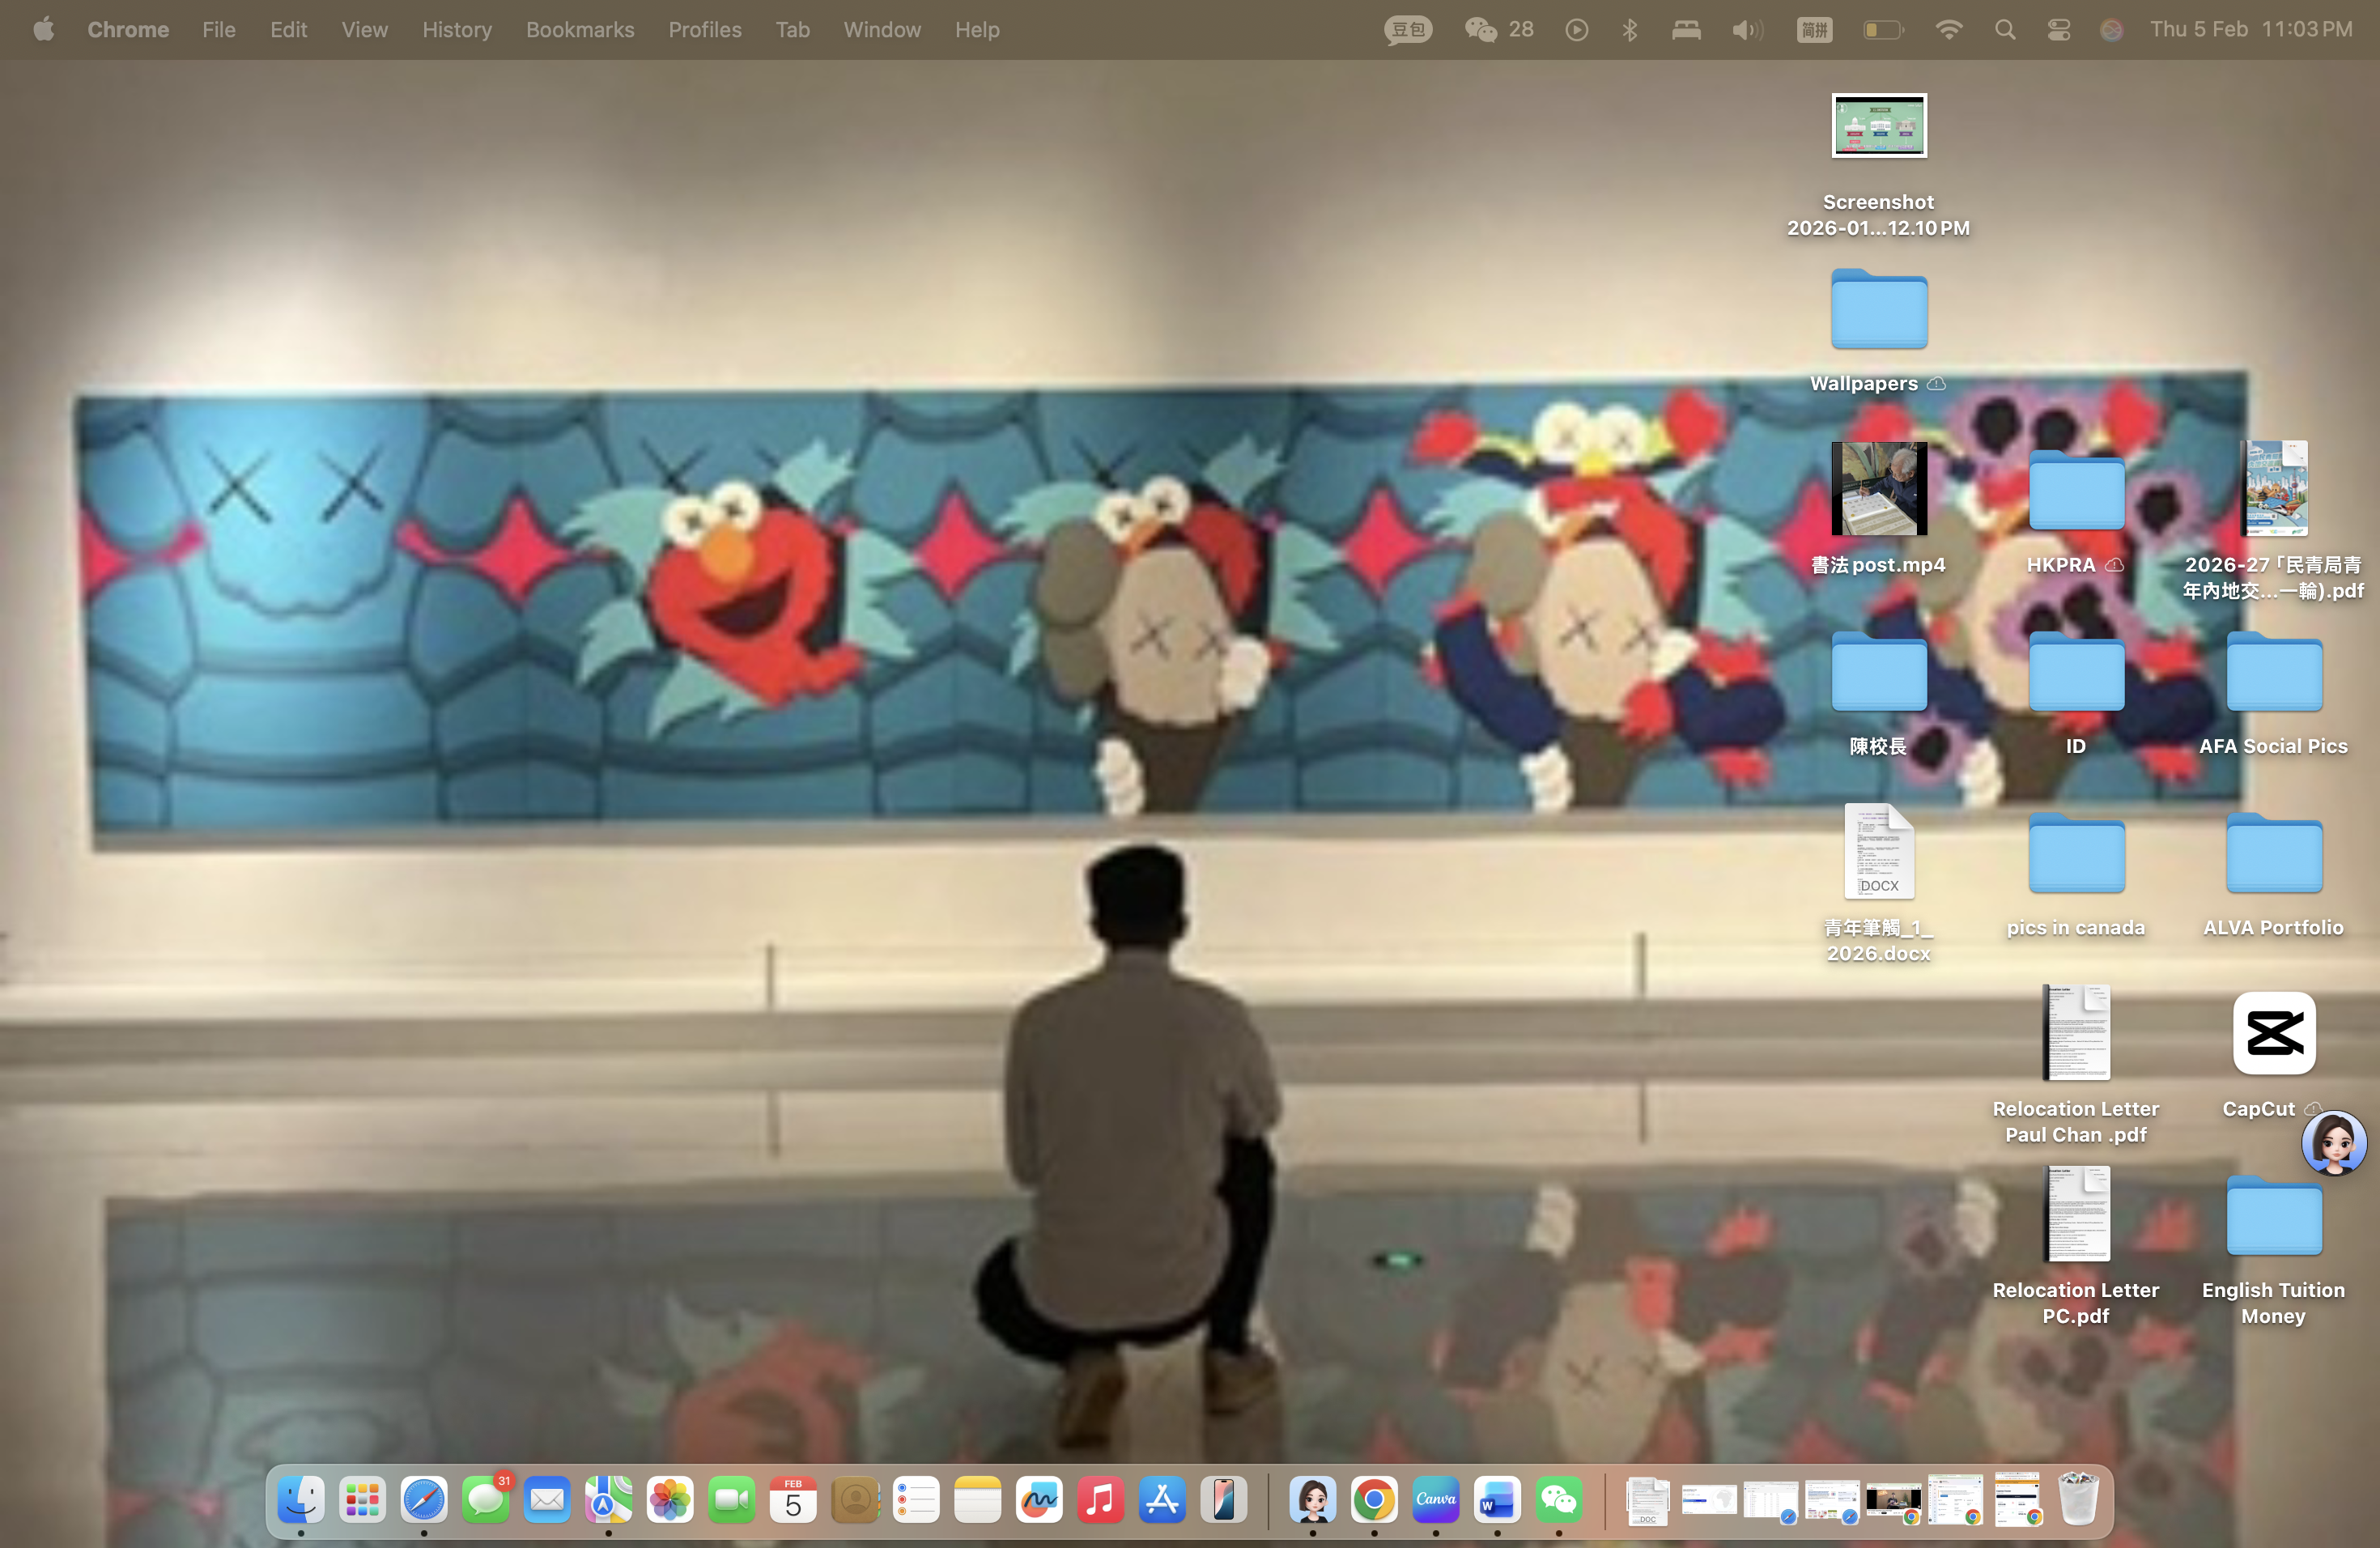Open the Chrome application menu
2380x1548 pixels.
pyautogui.click(x=128, y=30)
